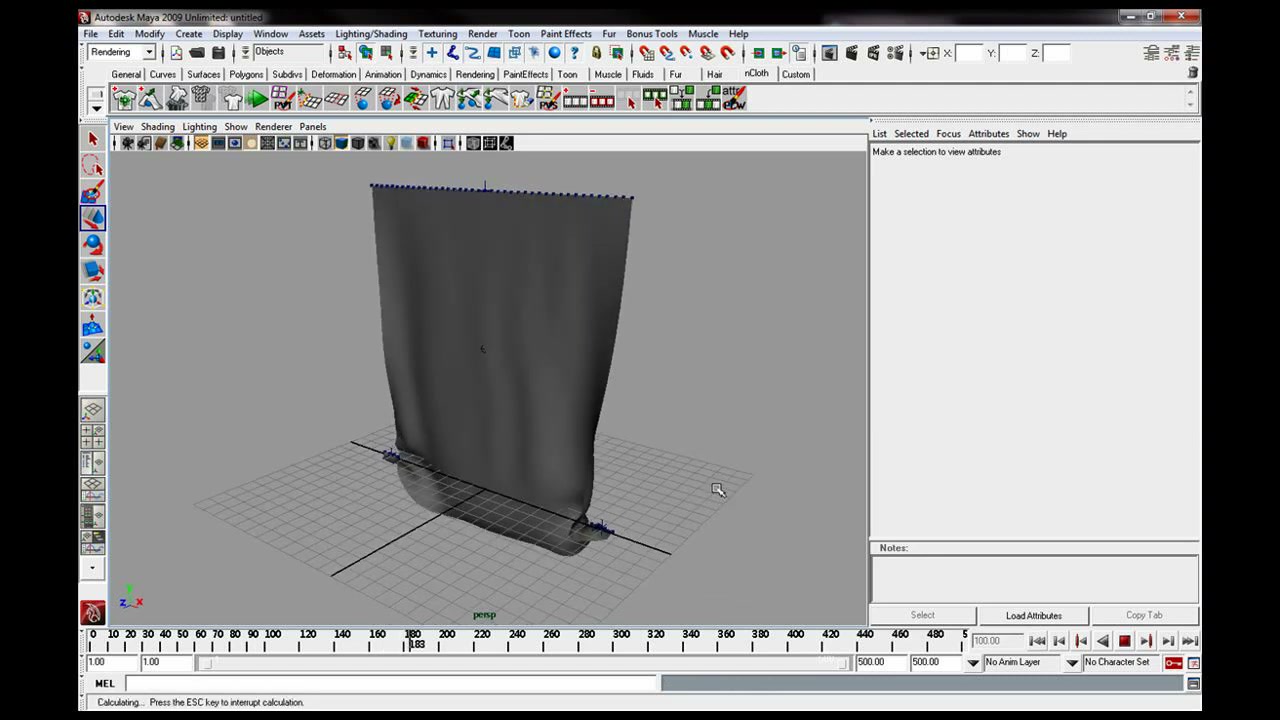Toggle use all lights lightbulb icon

click(390, 144)
